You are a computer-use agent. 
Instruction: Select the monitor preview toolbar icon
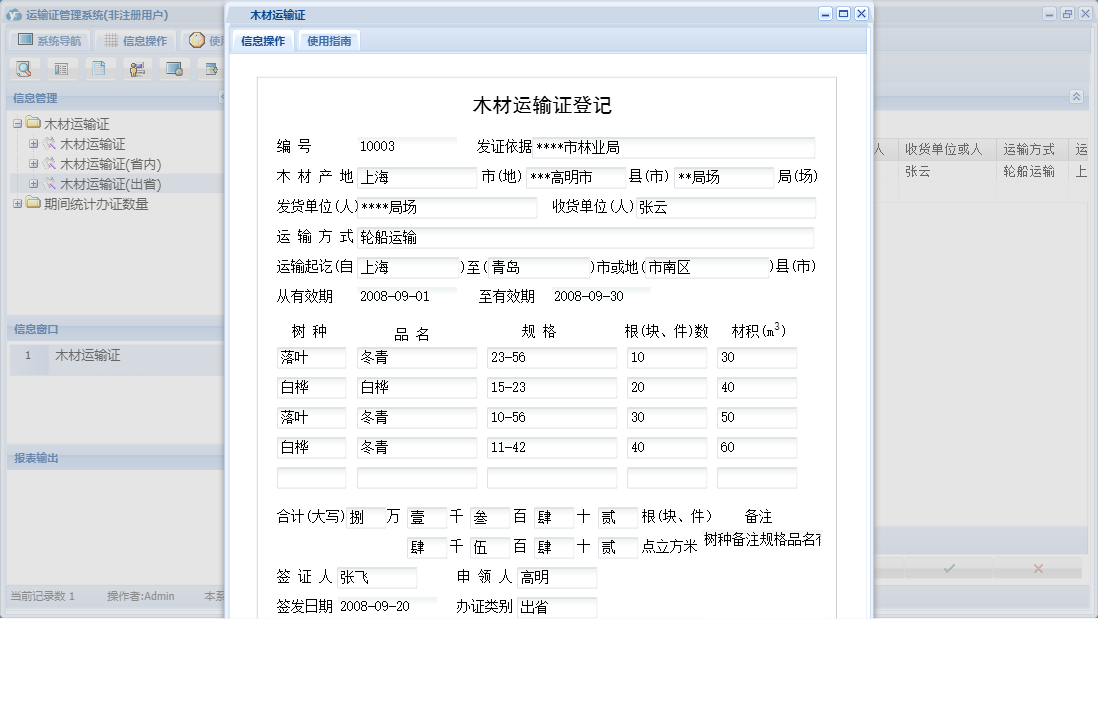point(174,68)
